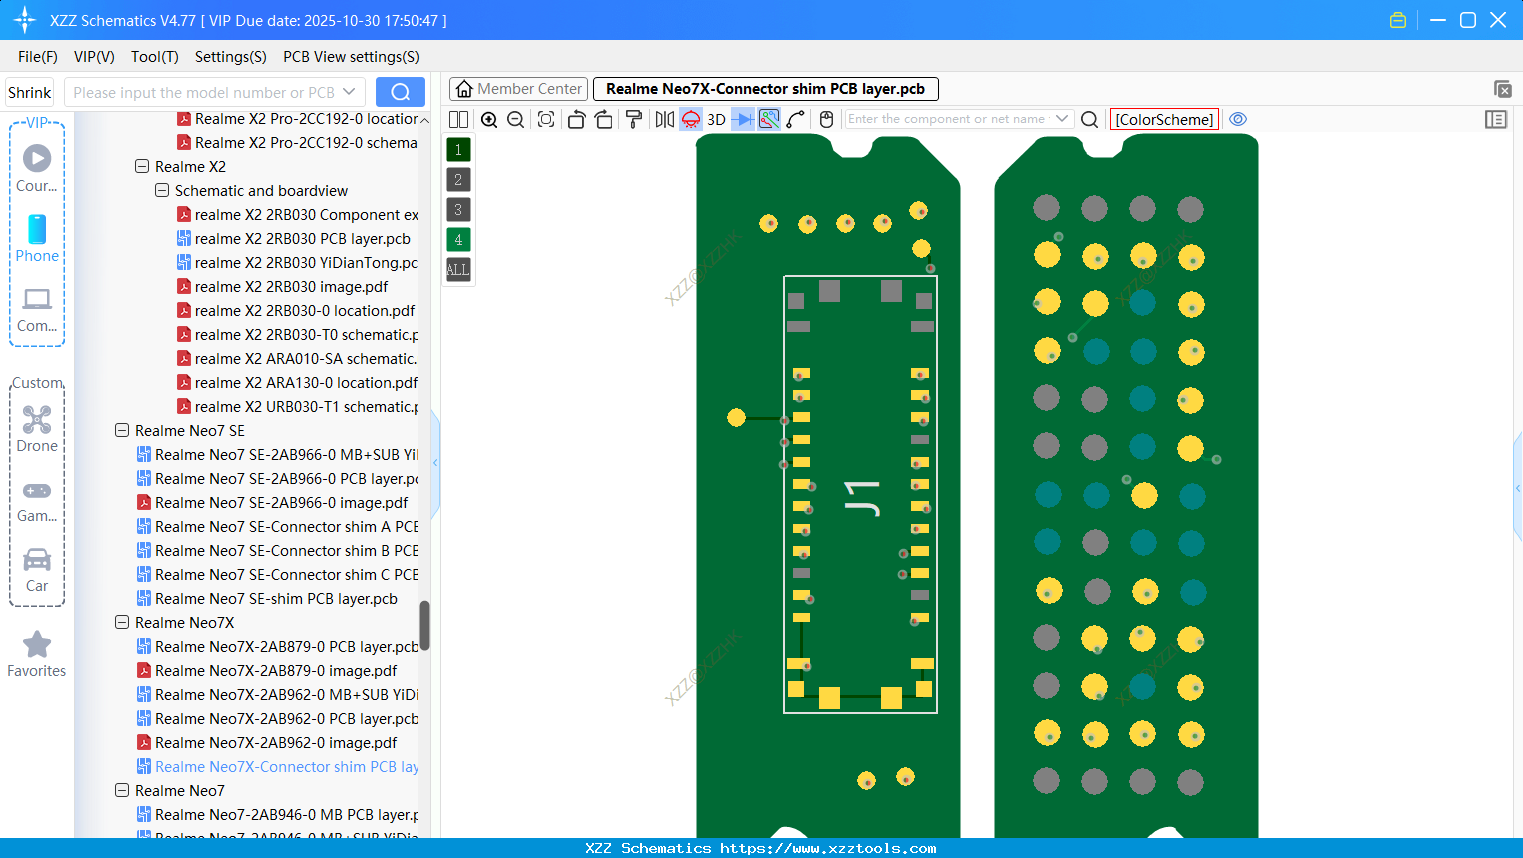Open the Courses sidebar icon
Screen dimensions: 1523x858
[x=37, y=168]
